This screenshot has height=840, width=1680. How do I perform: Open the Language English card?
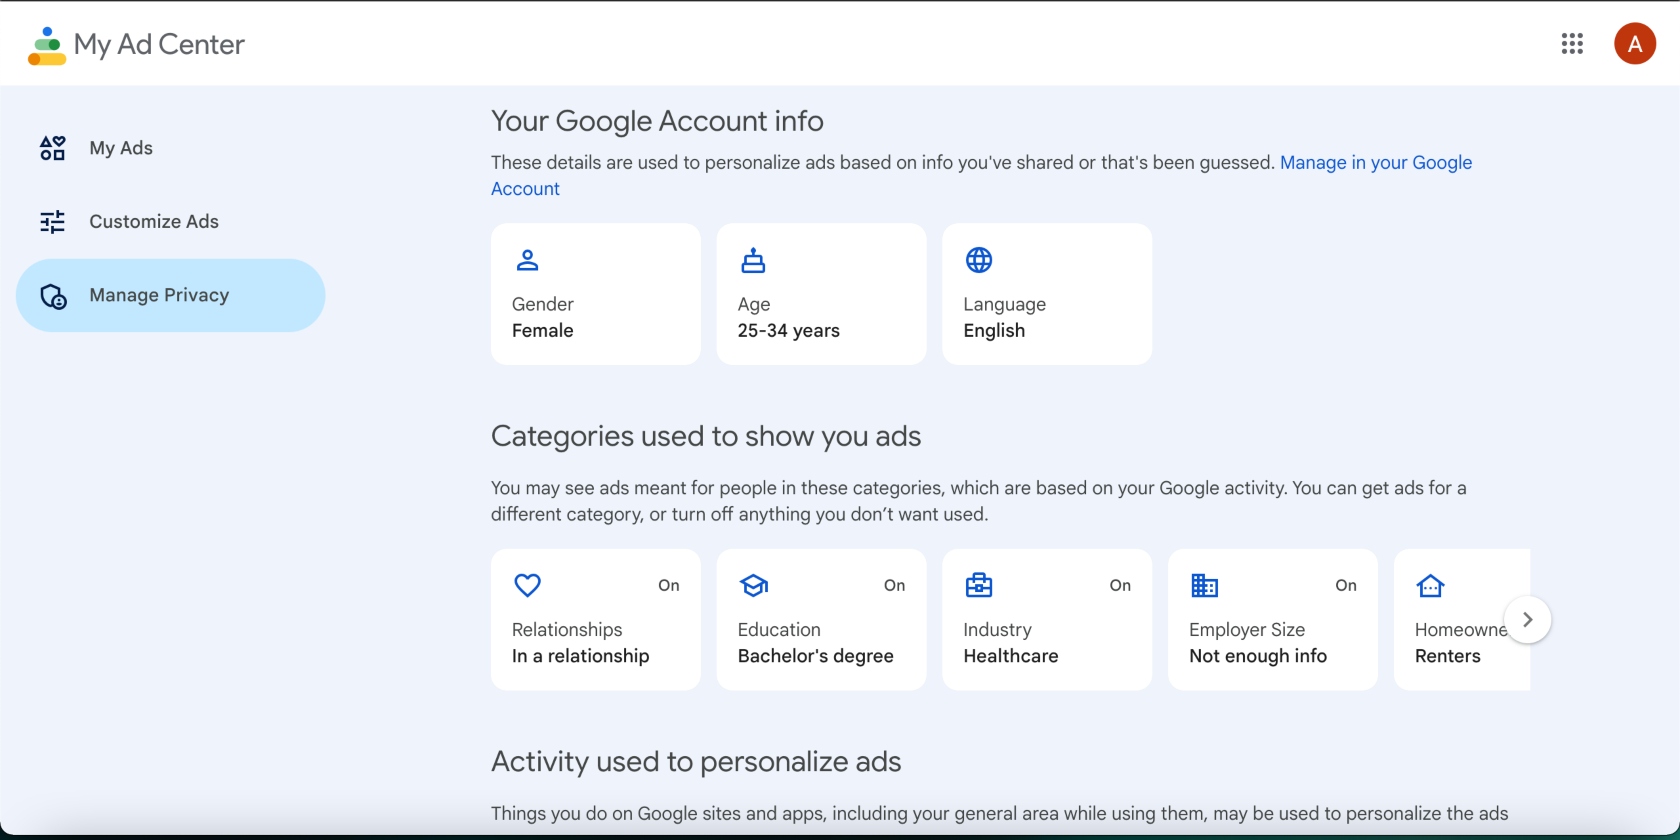pos(1047,294)
